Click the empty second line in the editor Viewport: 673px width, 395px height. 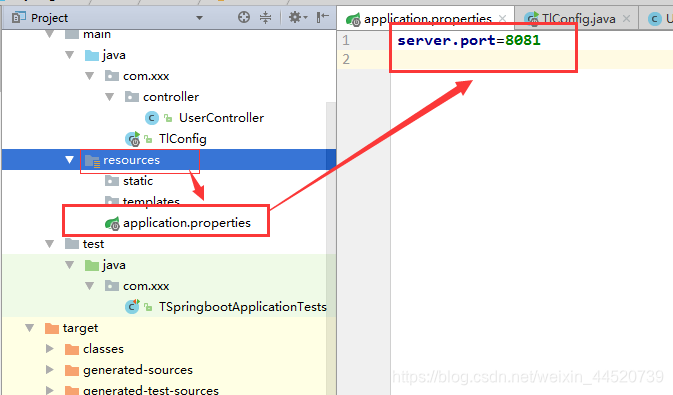pos(531,59)
